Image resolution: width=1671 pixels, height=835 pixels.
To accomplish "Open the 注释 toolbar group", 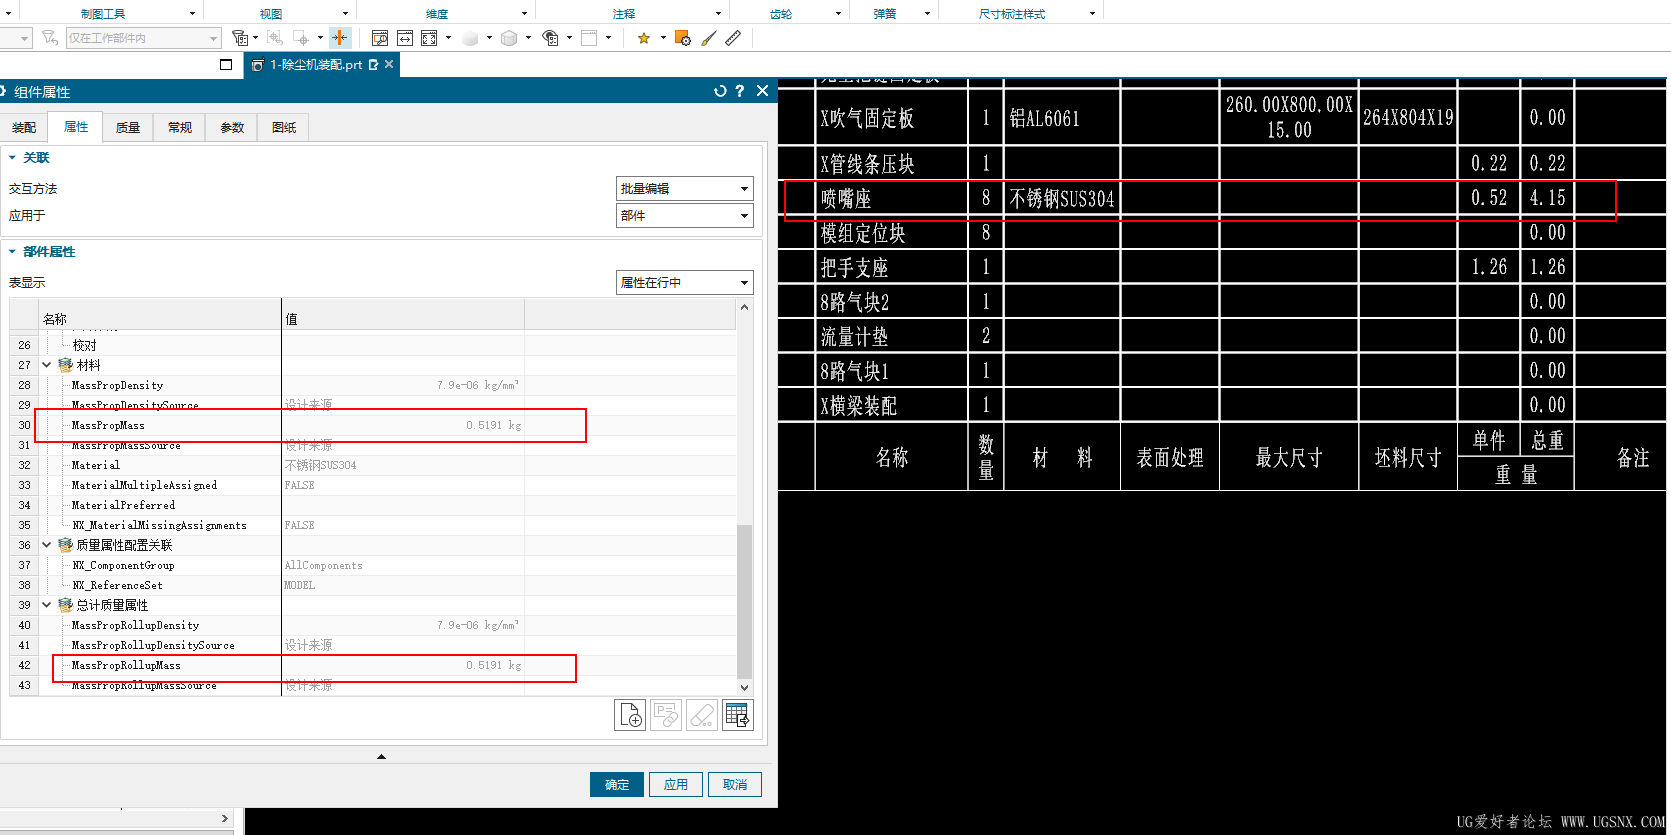I will click(624, 14).
